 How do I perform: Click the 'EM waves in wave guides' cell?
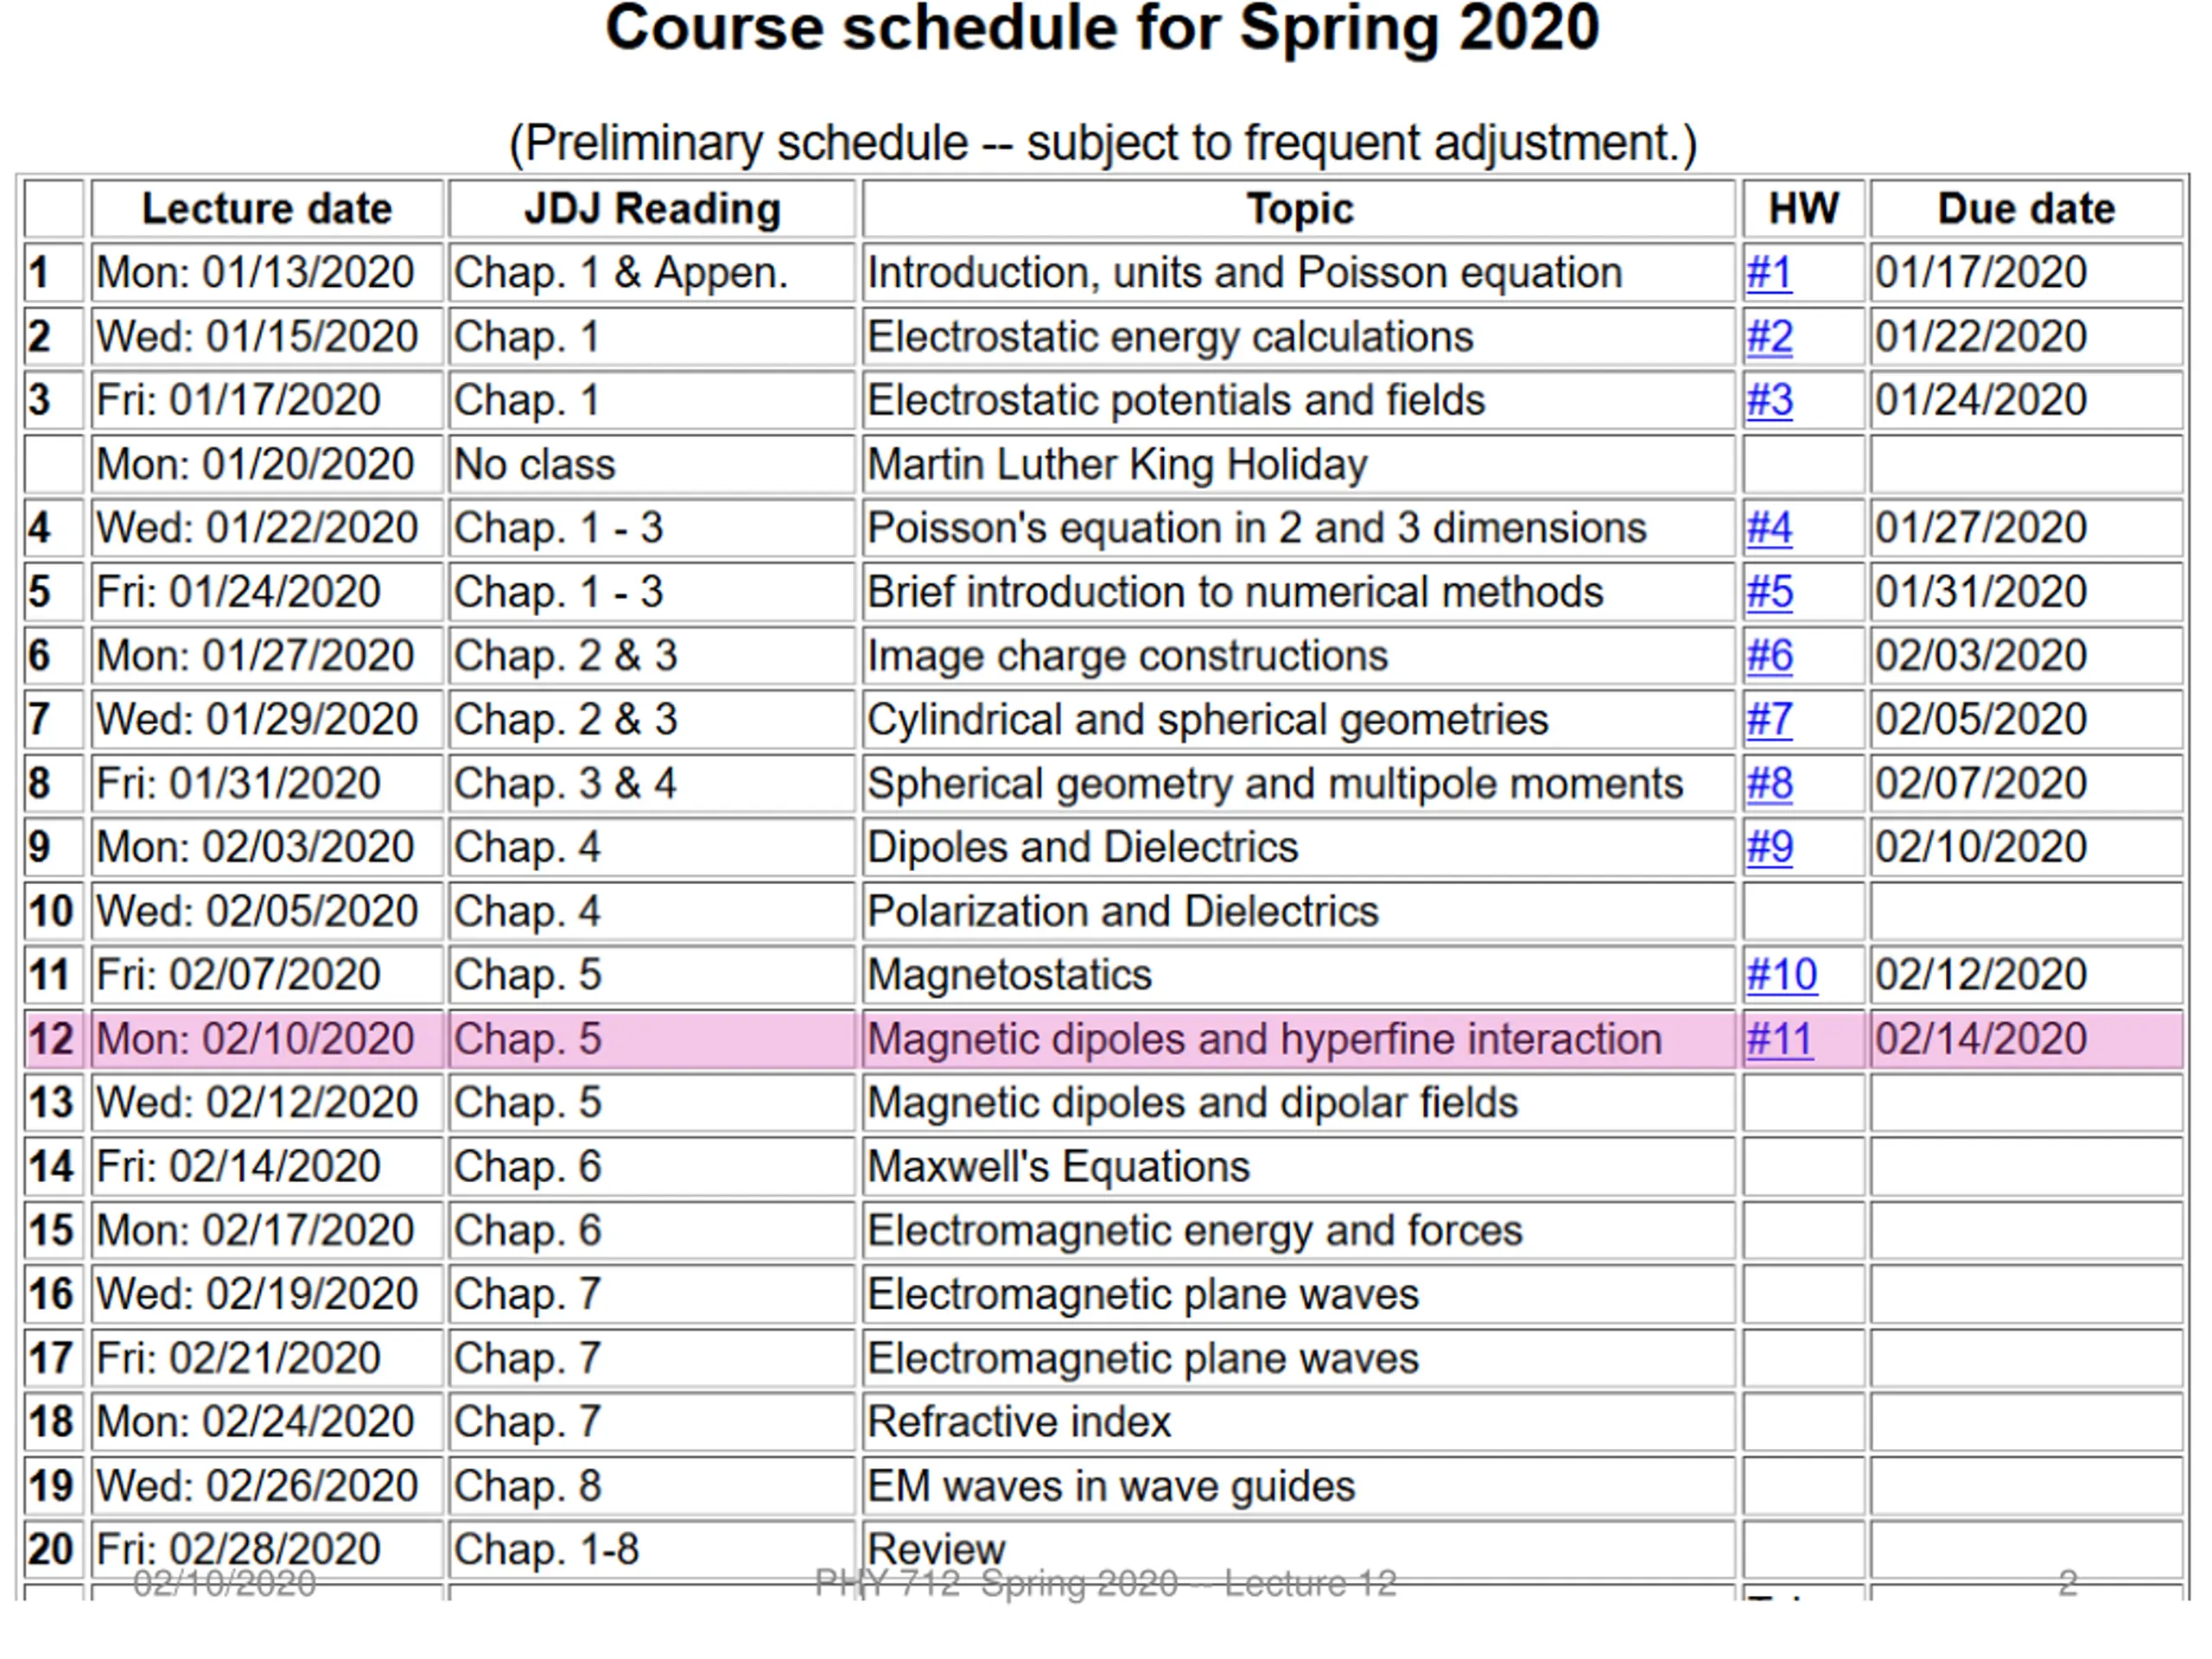click(x=1110, y=1486)
